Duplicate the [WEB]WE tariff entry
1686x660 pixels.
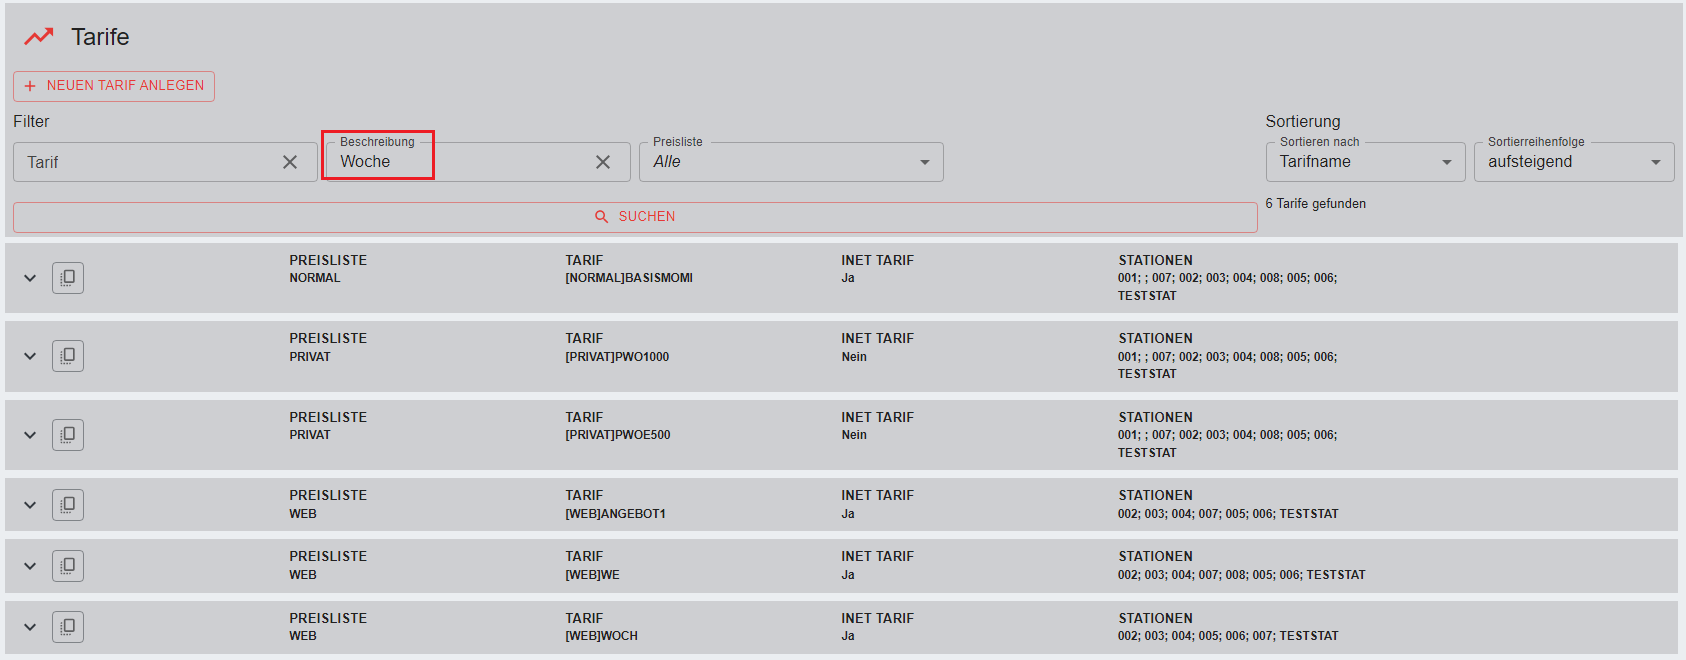(68, 566)
